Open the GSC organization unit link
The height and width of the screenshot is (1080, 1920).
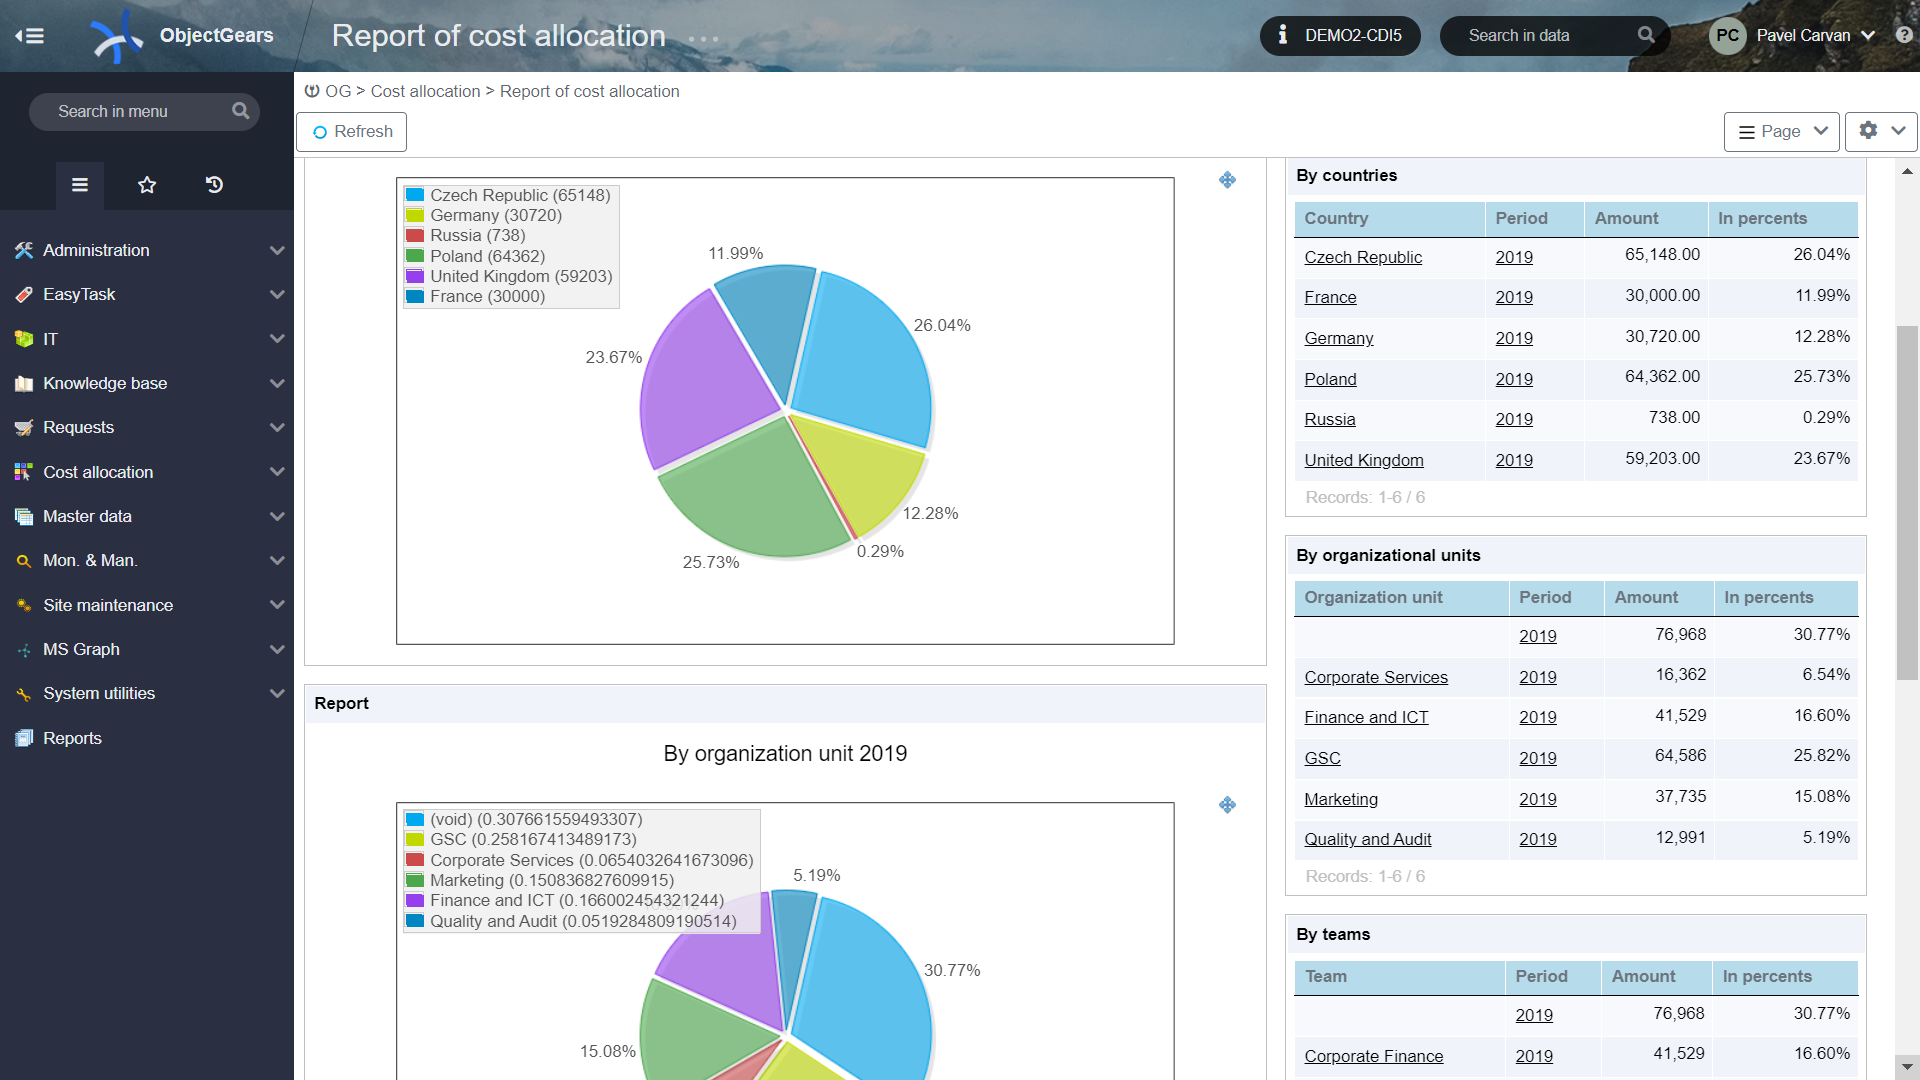pyautogui.click(x=1322, y=758)
